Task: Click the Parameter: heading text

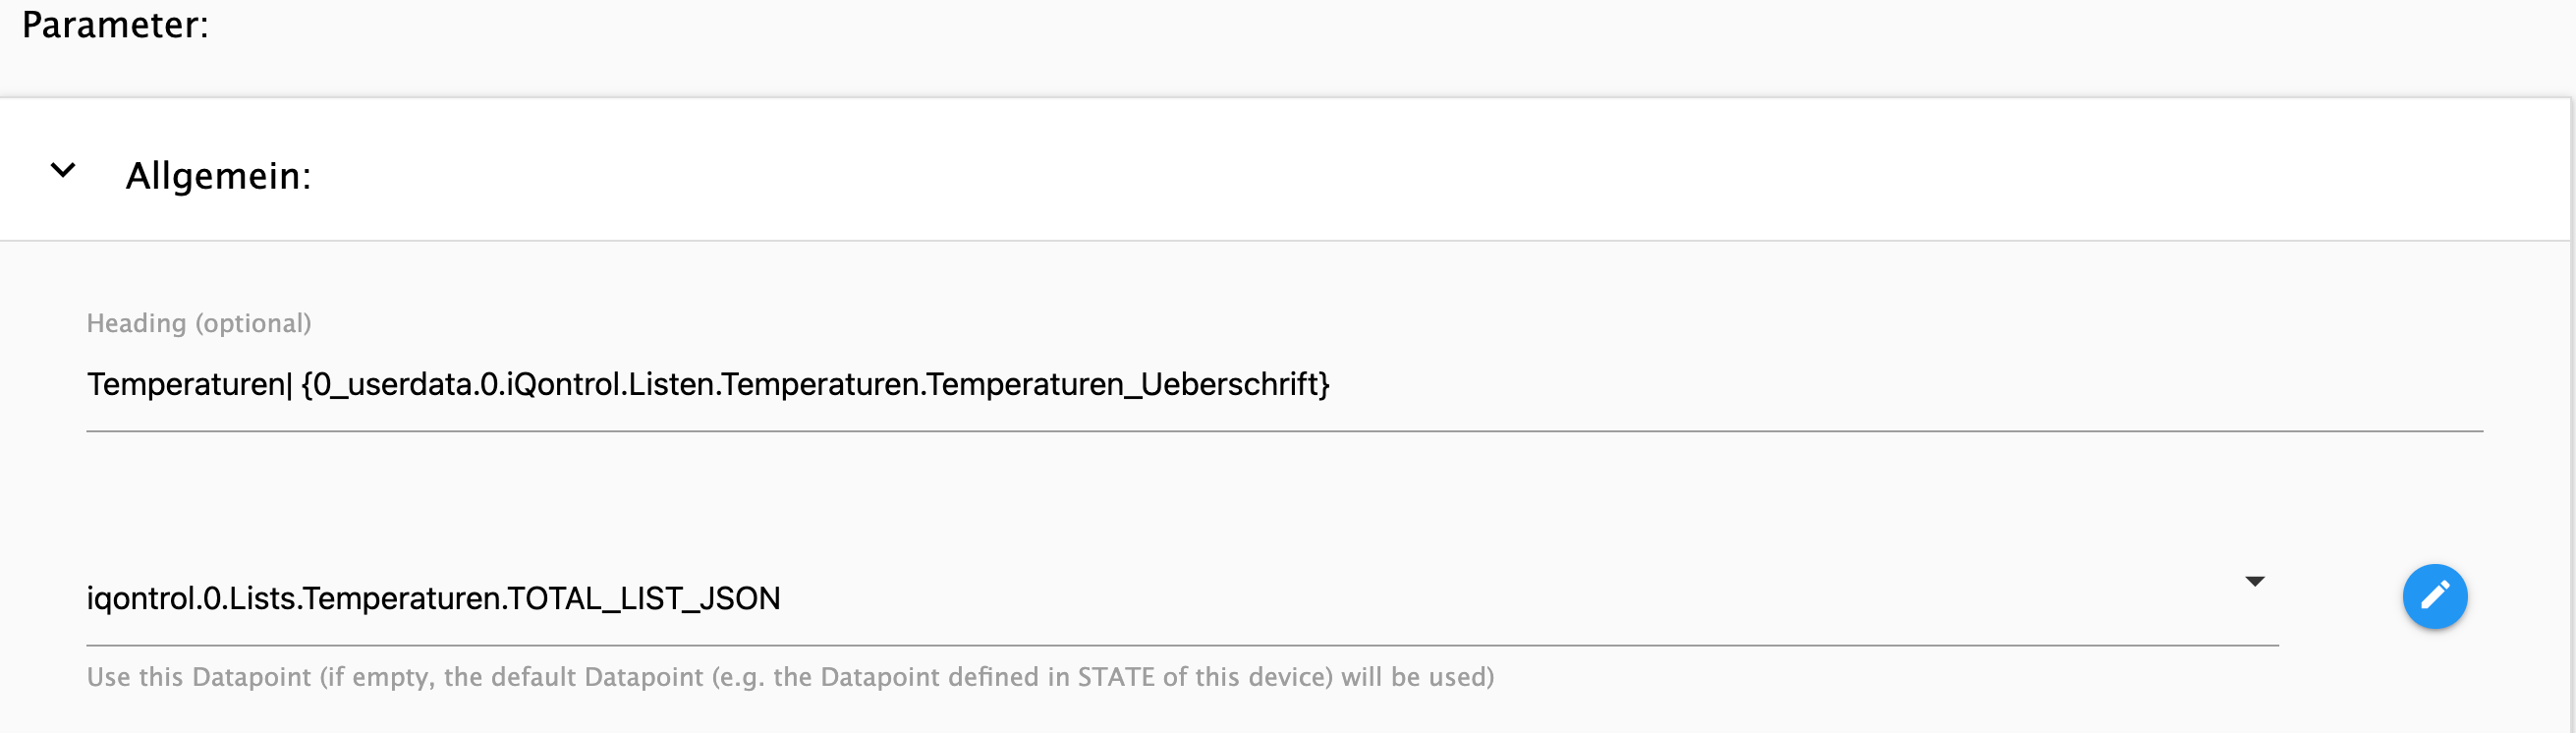Action: pos(115,24)
